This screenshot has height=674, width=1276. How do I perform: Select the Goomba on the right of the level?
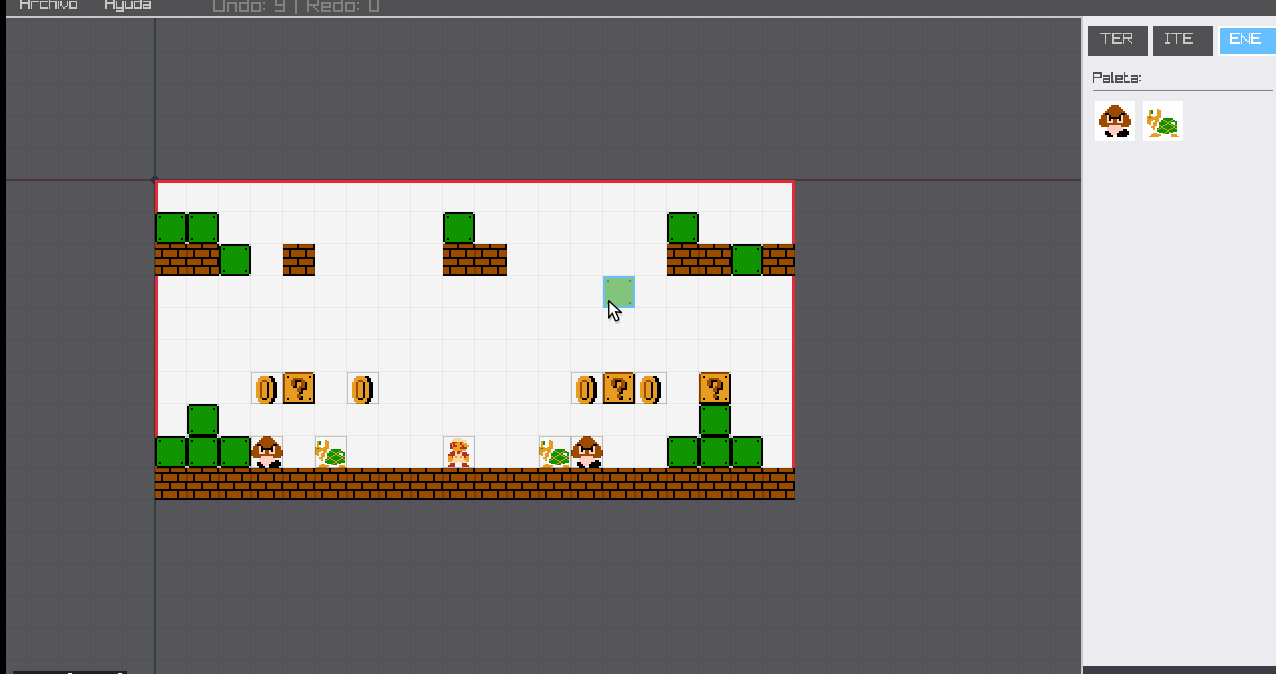[587, 452]
